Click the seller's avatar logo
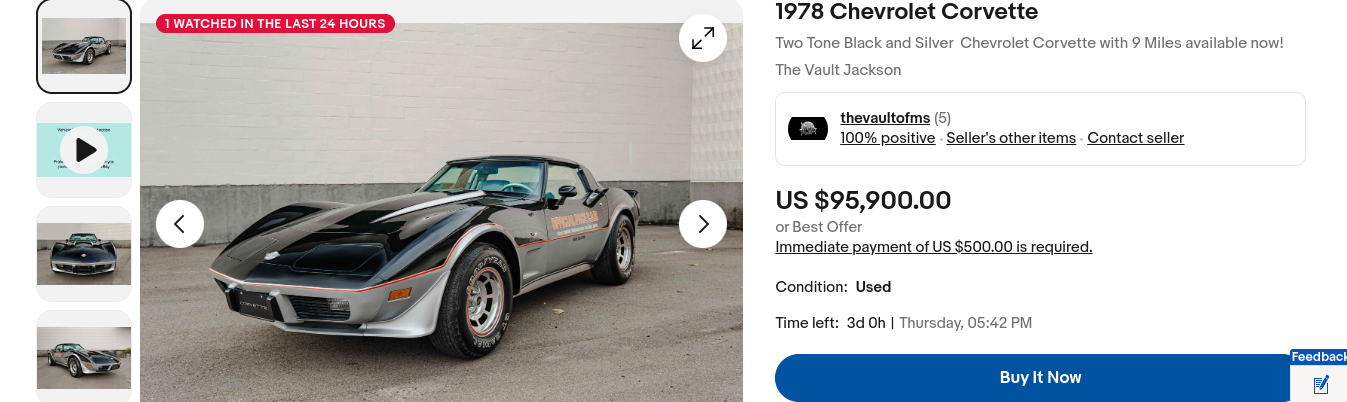Viewport: 1347px width, 402px height. tap(808, 129)
